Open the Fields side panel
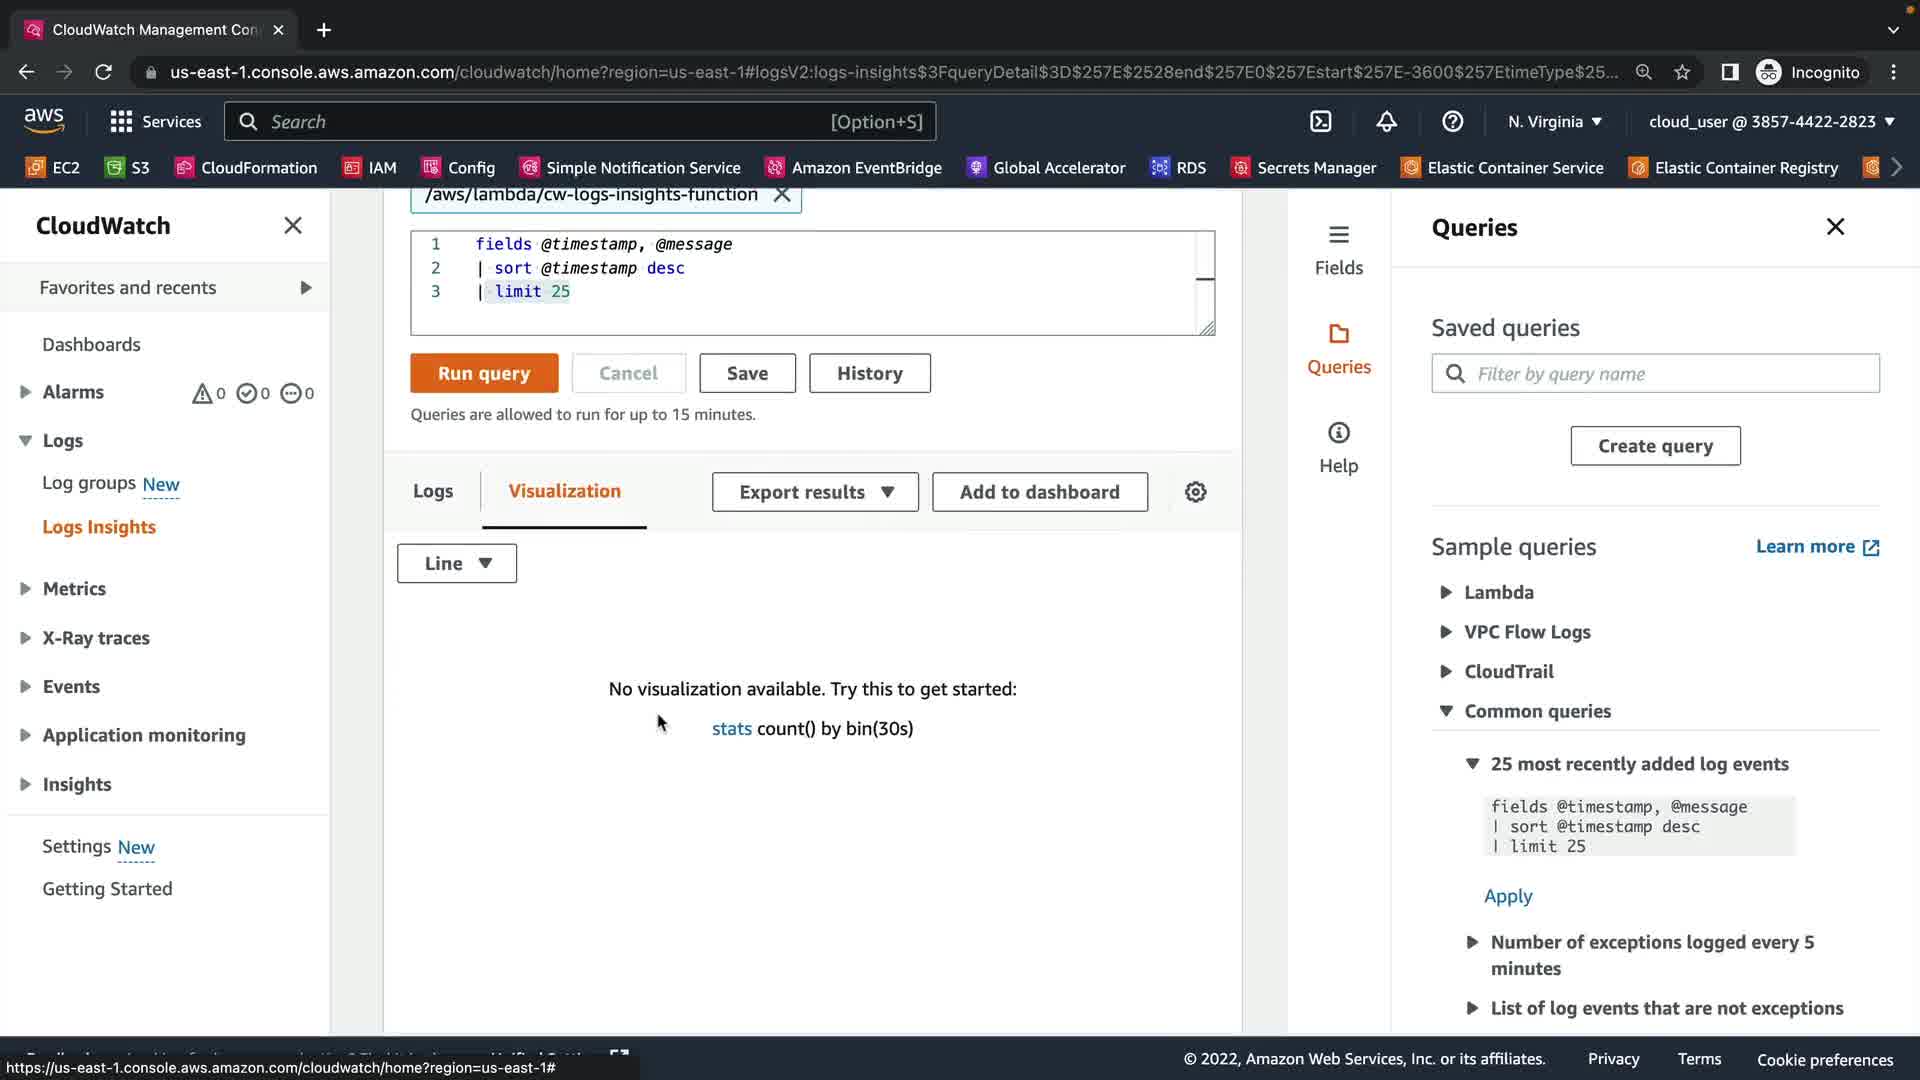 pyautogui.click(x=1338, y=249)
